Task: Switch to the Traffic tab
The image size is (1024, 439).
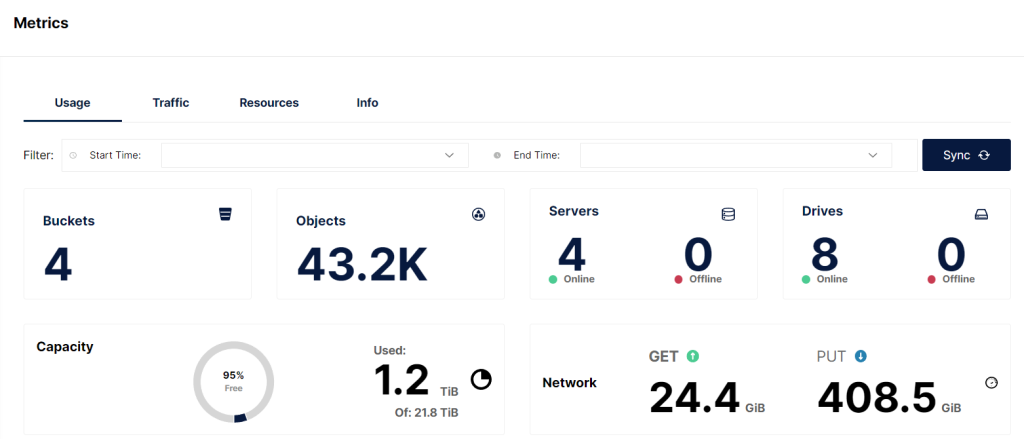Action: pos(171,103)
